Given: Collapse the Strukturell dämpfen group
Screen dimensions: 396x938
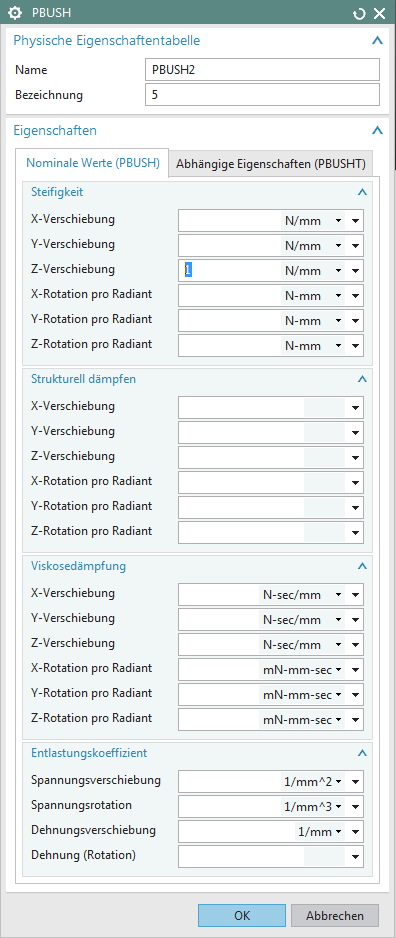Looking at the screenshot, I should 362,379.
